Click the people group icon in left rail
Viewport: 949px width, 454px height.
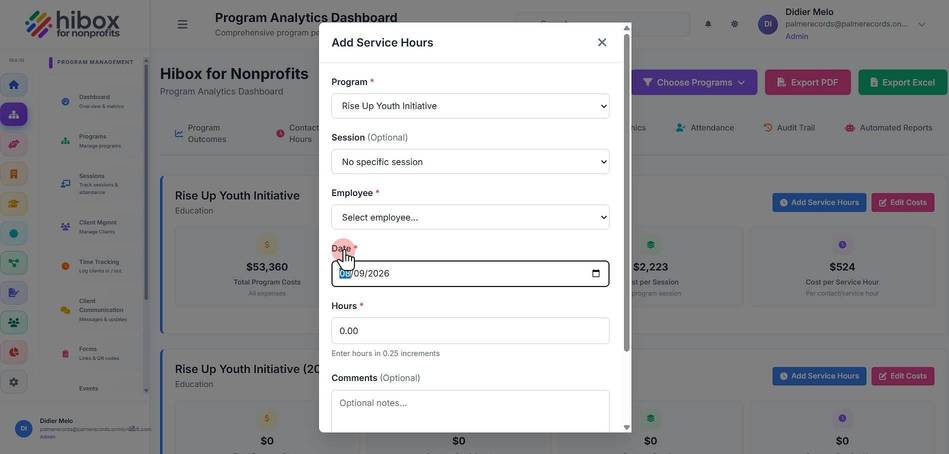pos(13,322)
